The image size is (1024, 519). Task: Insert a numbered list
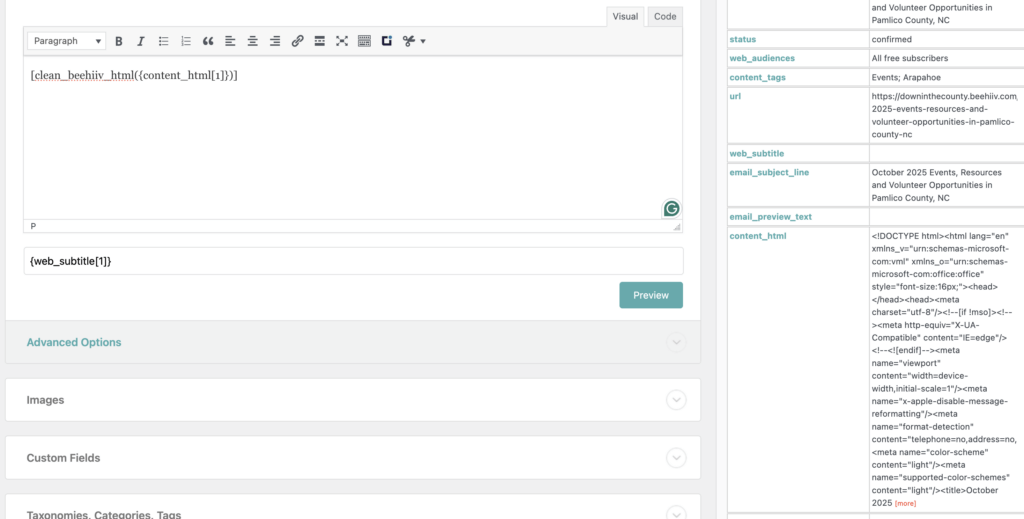[x=186, y=41]
